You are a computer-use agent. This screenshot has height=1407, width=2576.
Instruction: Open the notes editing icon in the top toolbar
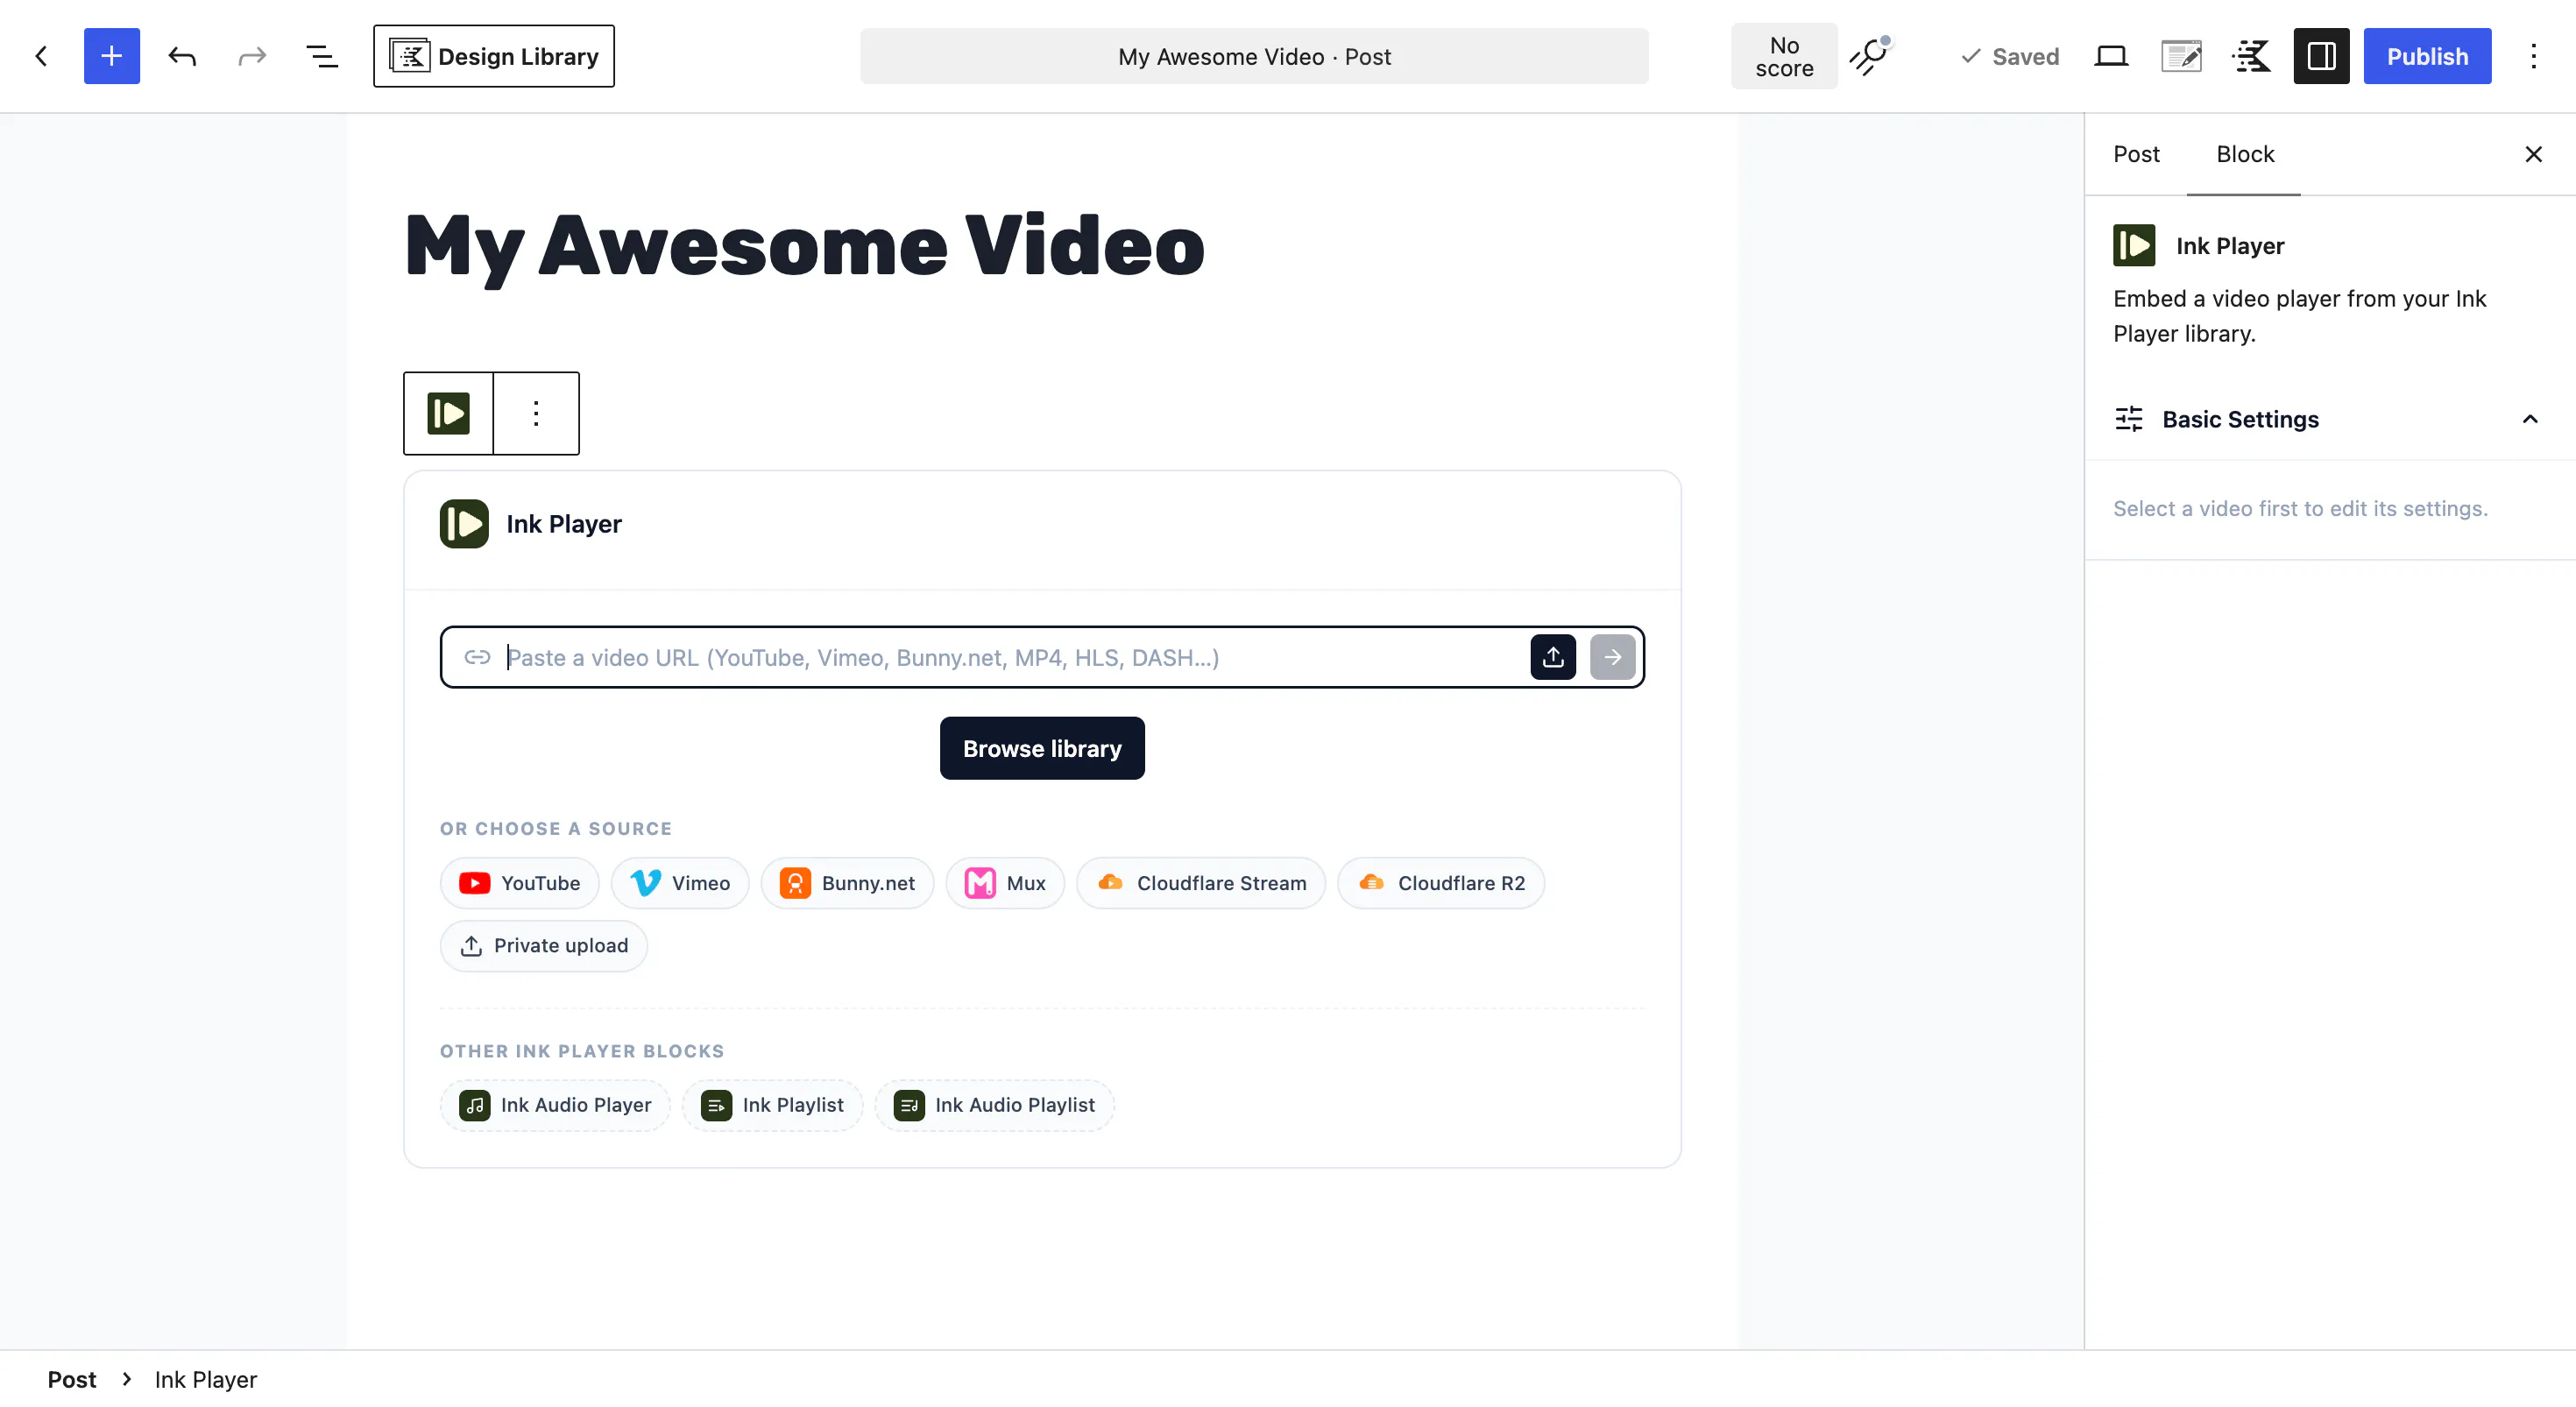[x=2181, y=56]
